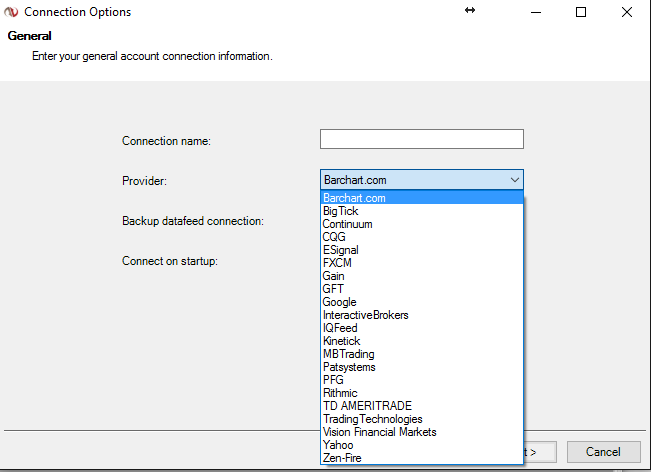Viewport: 651px width, 472px height.
Task: Select Patsystems from the list
Action: click(x=422, y=367)
